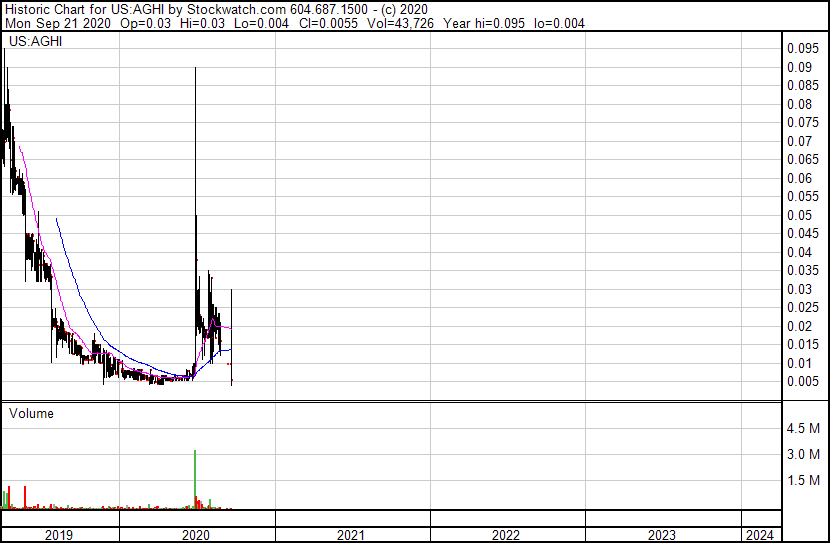Click the 2023 year marker

coord(661,535)
